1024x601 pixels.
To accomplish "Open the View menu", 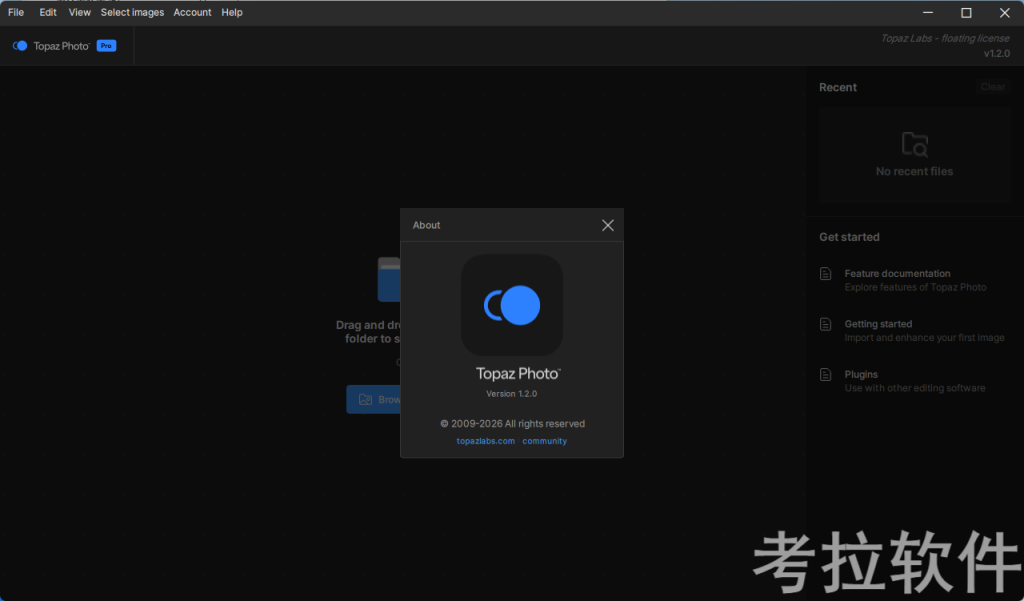I will [x=79, y=12].
